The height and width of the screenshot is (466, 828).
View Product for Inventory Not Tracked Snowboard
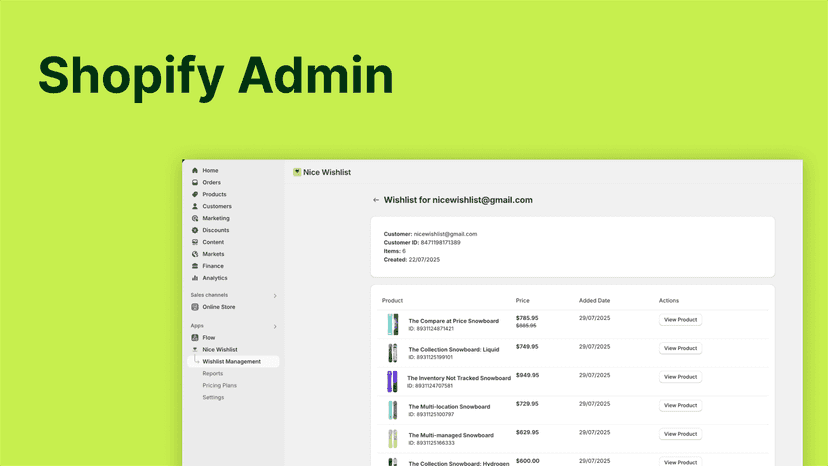(x=680, y=377)
